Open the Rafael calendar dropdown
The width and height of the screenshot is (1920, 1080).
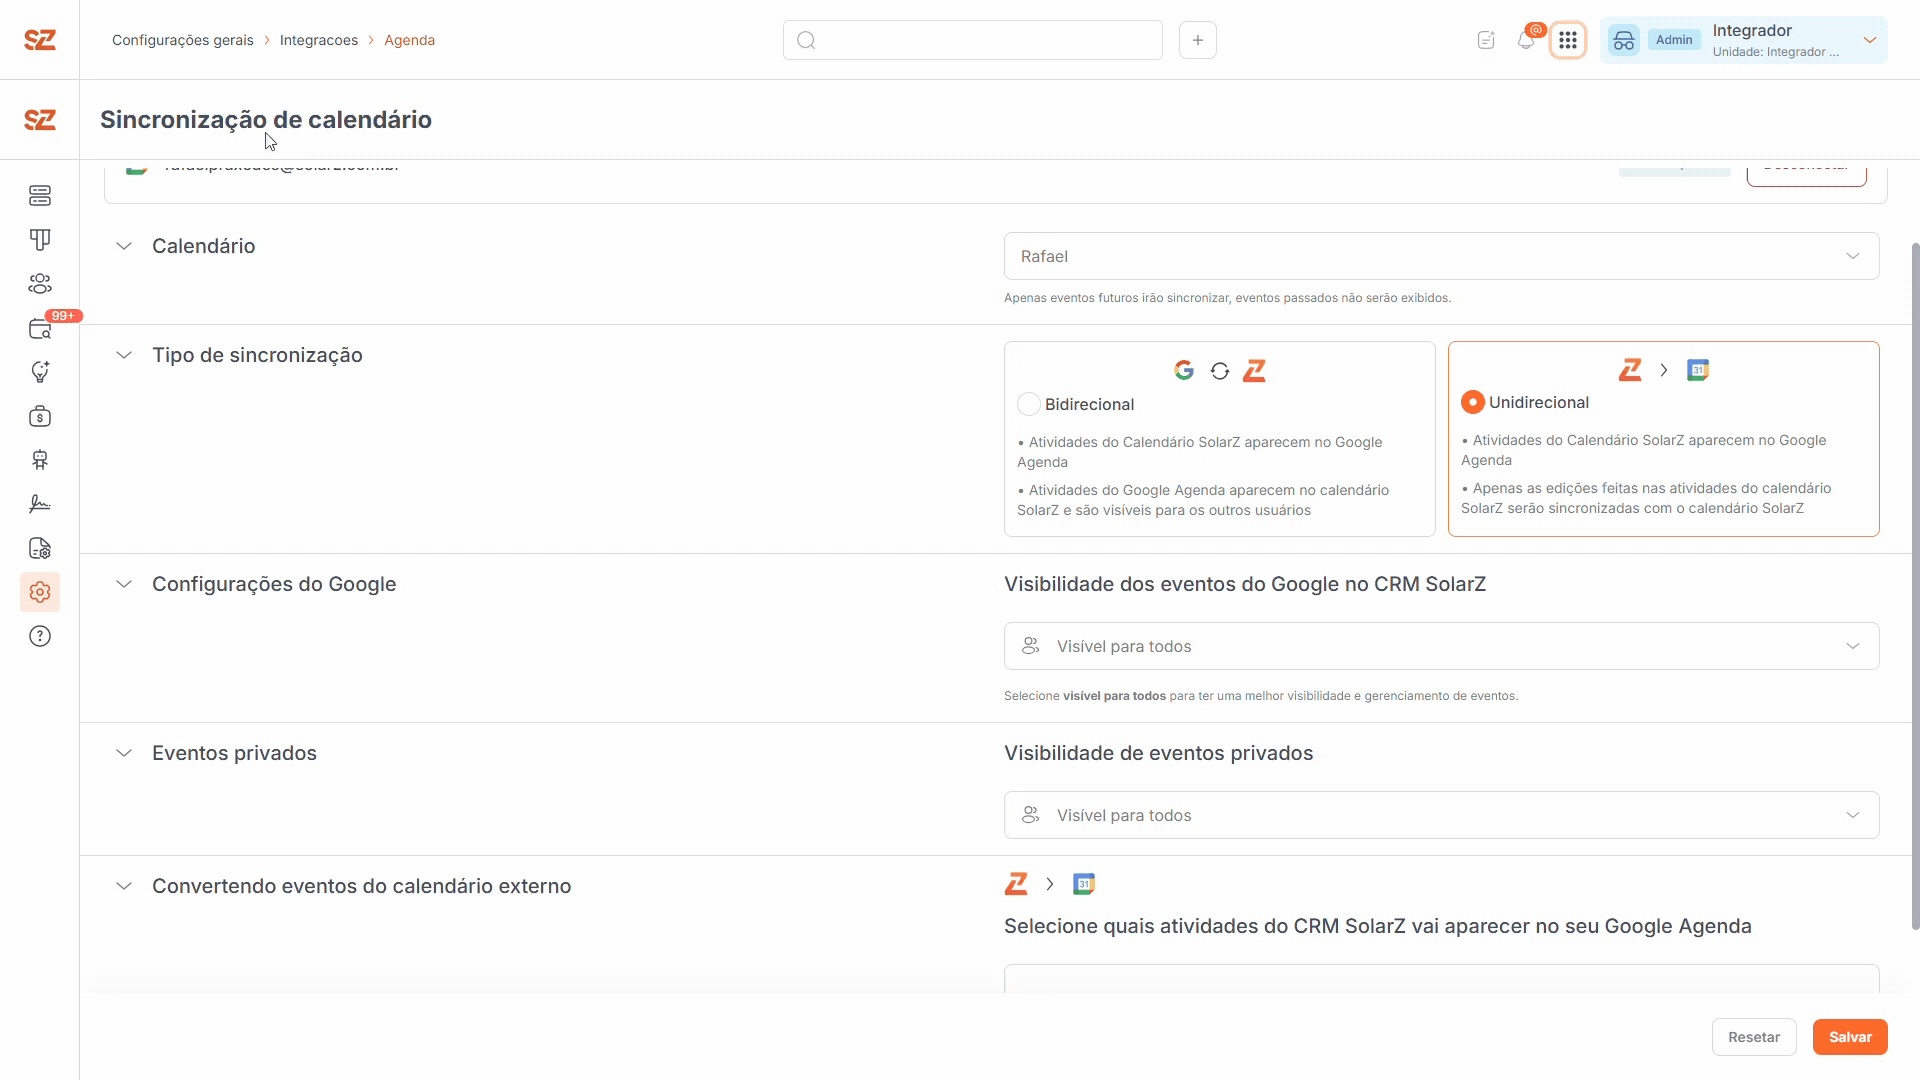pyautogui.click(x=1442, y=256)
